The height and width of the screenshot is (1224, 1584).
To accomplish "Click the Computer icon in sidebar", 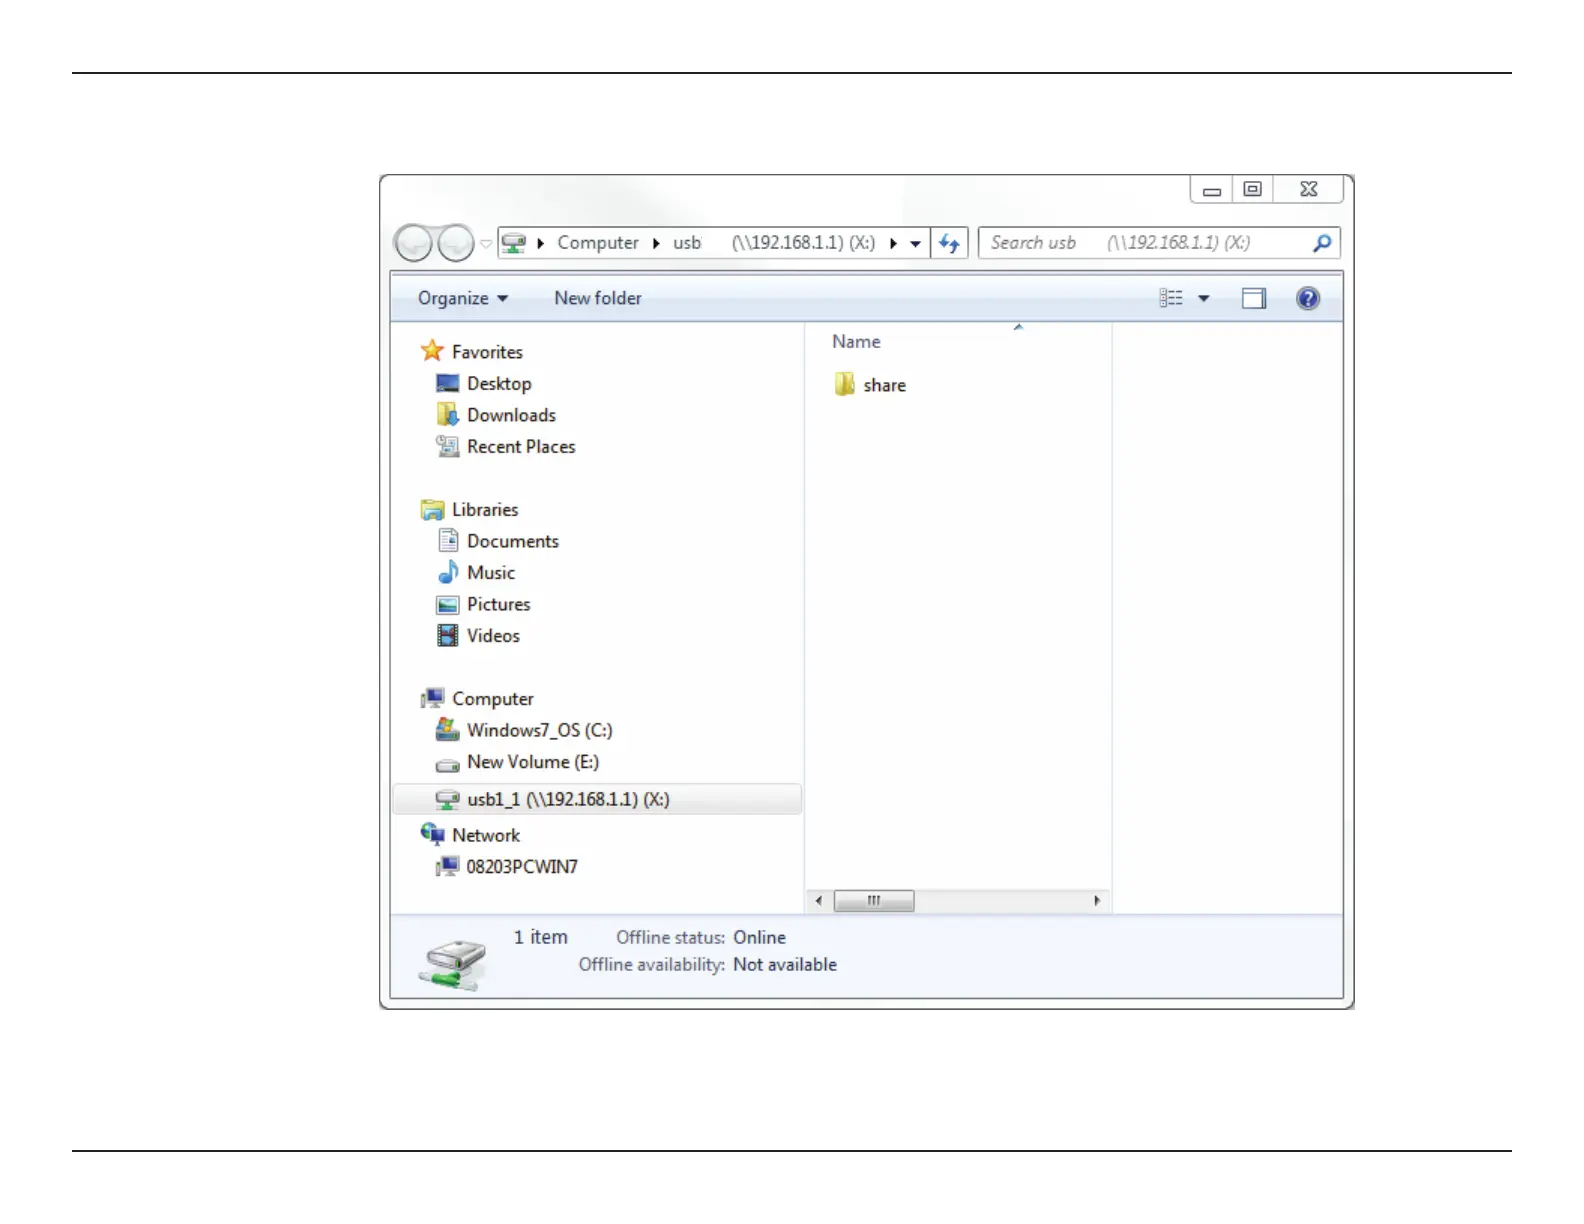I will click(432, 698).
